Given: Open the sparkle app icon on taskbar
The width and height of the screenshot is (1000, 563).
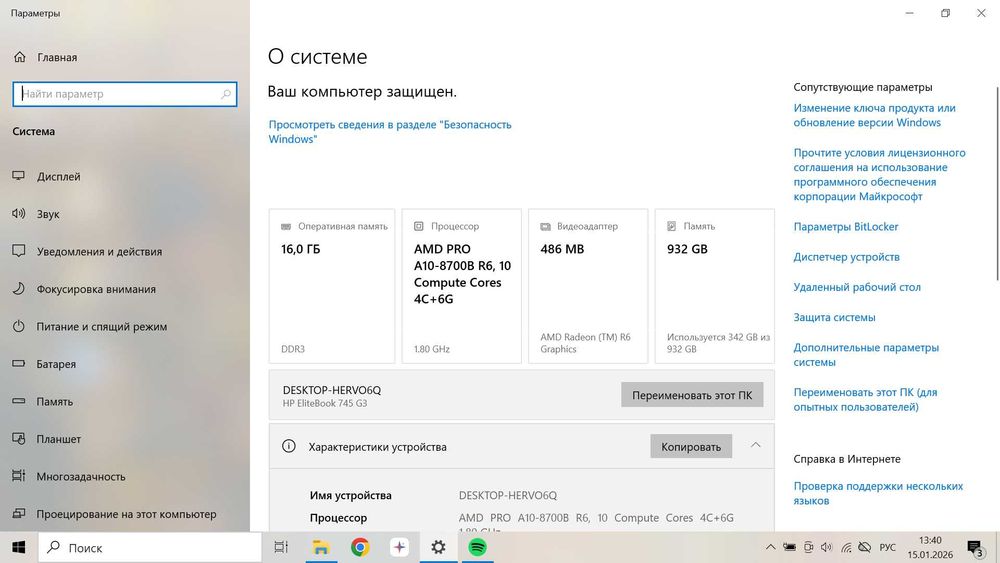Looking at the screenshot, I should pos(399,548).
